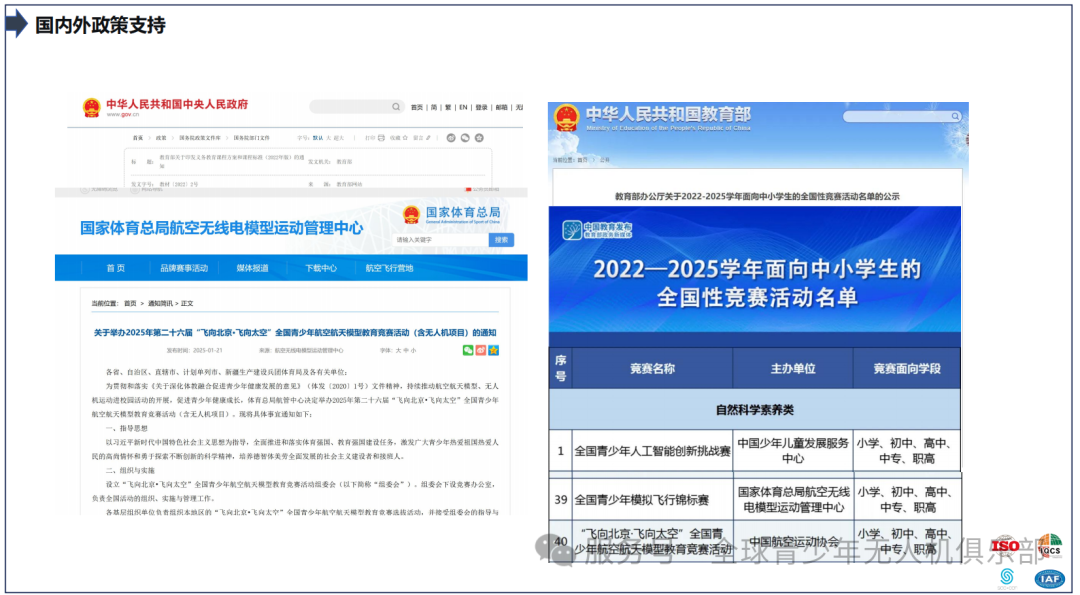Click 首页 in the 当前位置 breadcrumb

point(130,303)
